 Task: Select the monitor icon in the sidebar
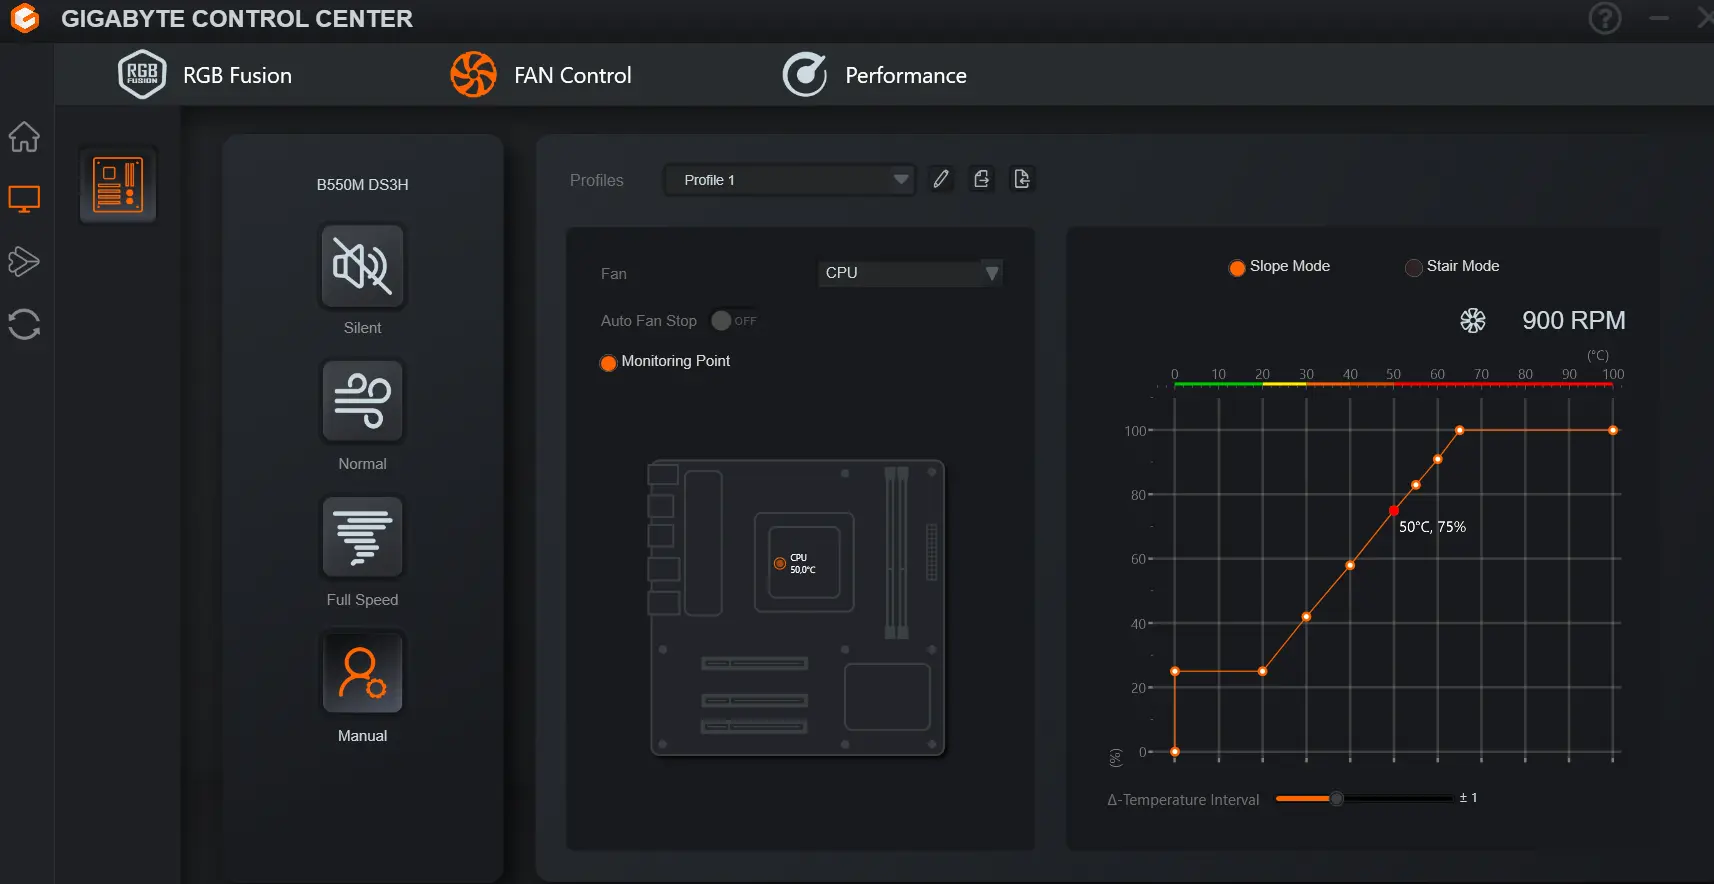tap(24, 199)
